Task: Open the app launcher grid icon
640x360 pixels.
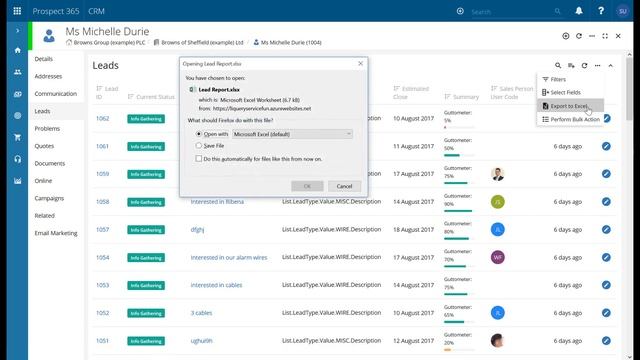Action: 17,11
